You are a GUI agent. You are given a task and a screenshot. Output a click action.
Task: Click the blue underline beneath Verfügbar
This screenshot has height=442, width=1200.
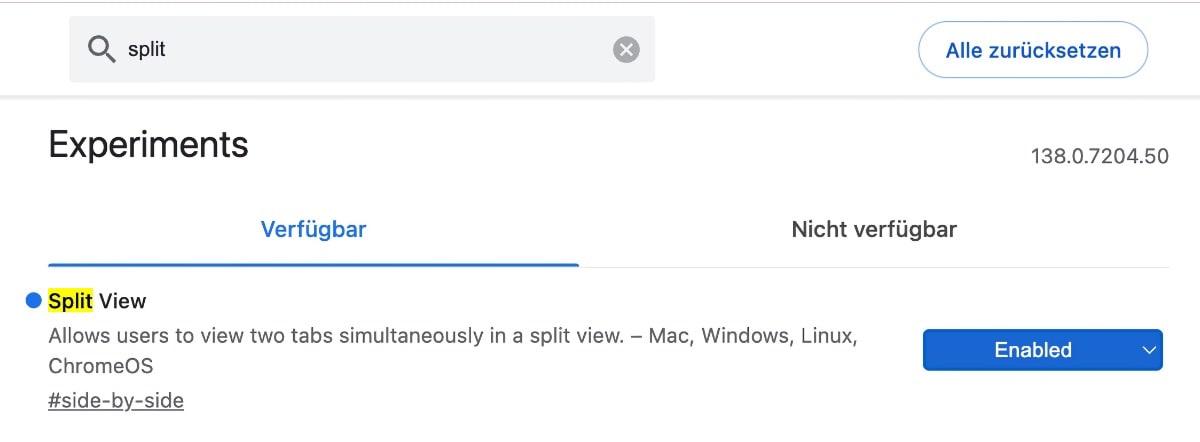(313, 265)
